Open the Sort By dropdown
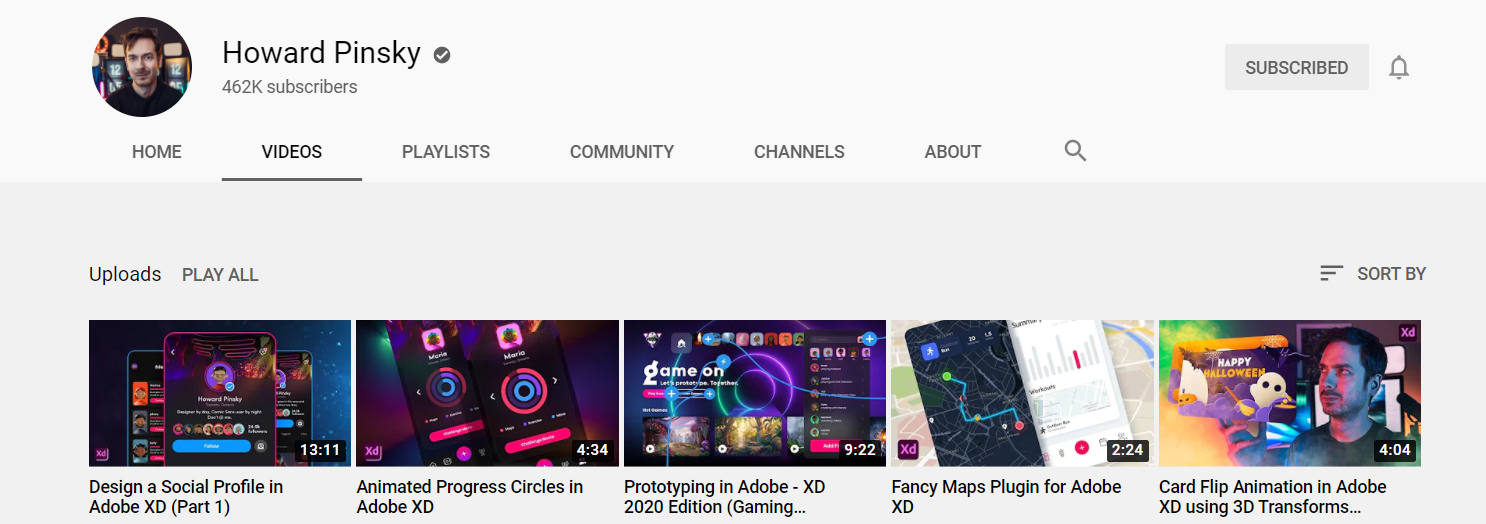Screen dimensions: 1486x524 [1373, 273]
